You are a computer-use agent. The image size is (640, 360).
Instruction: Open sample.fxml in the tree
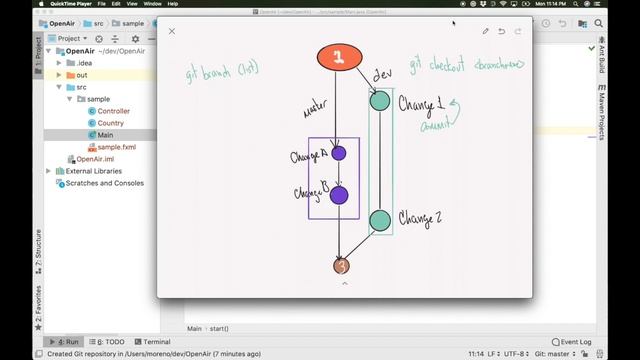(112, 147)
